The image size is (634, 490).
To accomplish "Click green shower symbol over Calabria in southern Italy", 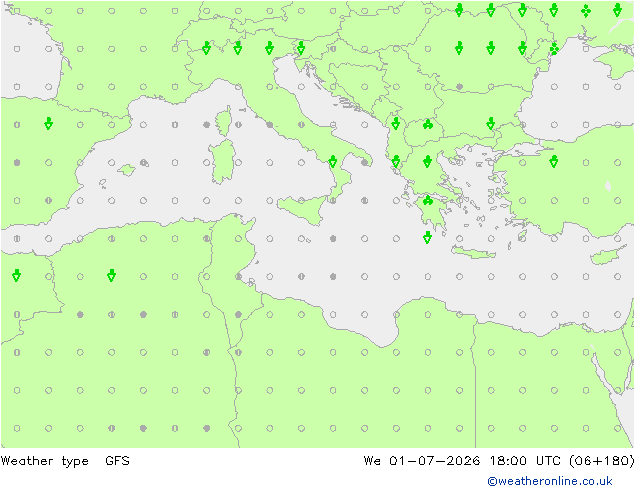I will tap(333, 161).
